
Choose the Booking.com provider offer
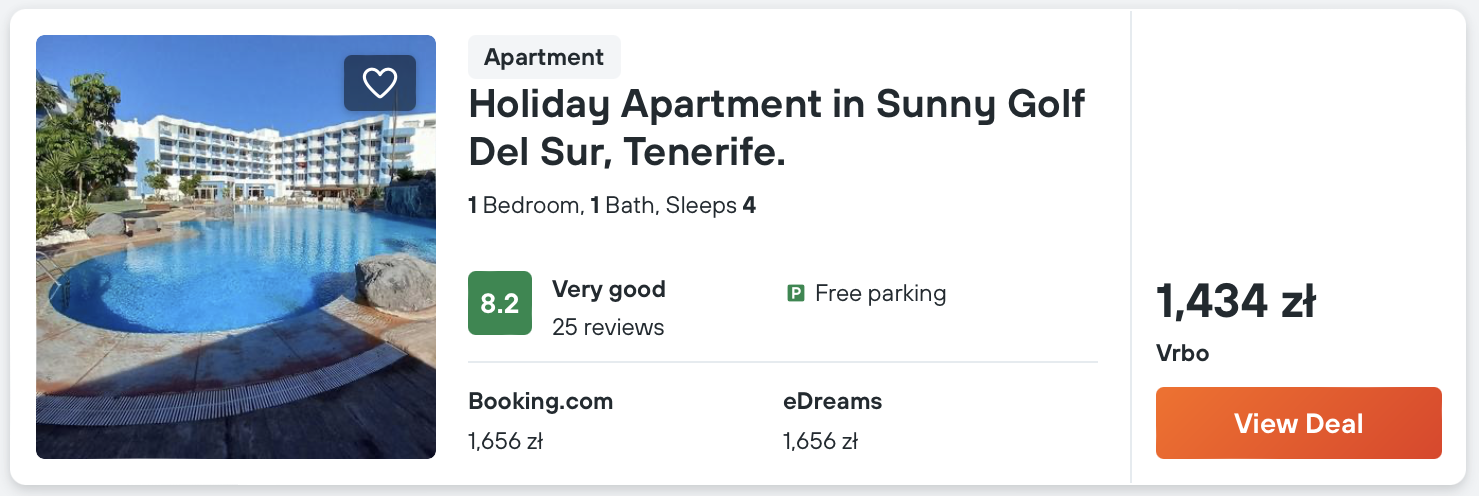coord(540,402)
